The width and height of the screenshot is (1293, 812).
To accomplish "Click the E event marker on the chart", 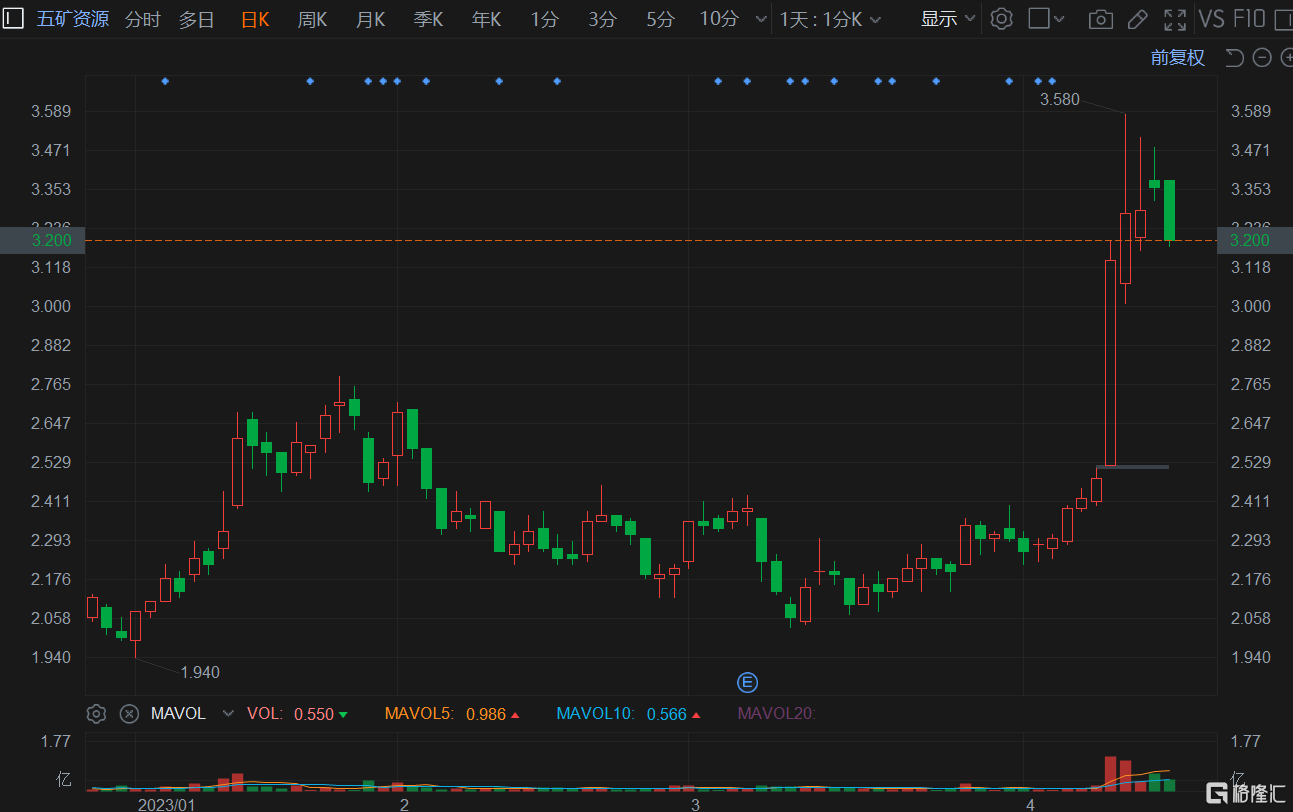I will tap(747, 681).
